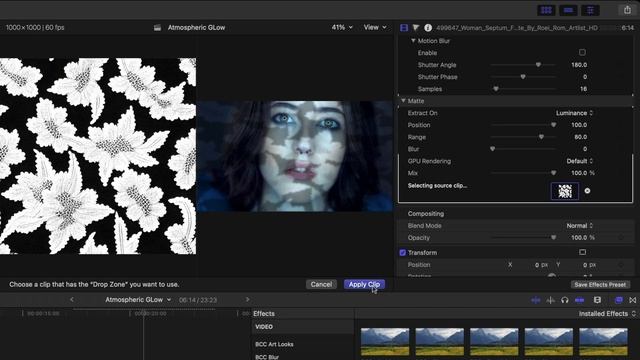Screen dimensions: 640x360
Task: Open the viewer View menu
Action: click(375, 27)
